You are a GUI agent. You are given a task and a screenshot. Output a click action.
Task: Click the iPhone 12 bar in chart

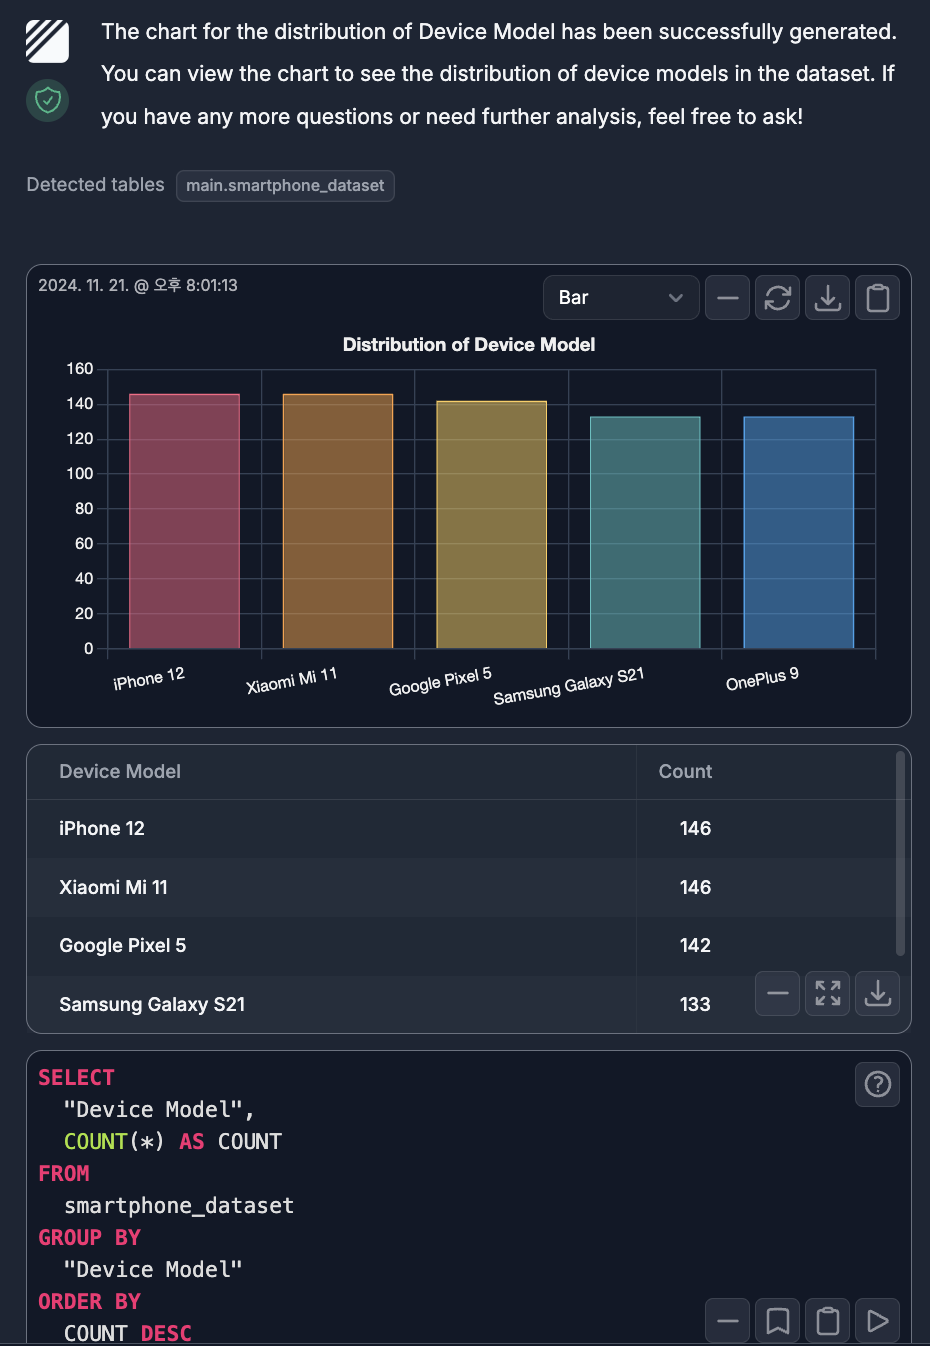[184, 521]
